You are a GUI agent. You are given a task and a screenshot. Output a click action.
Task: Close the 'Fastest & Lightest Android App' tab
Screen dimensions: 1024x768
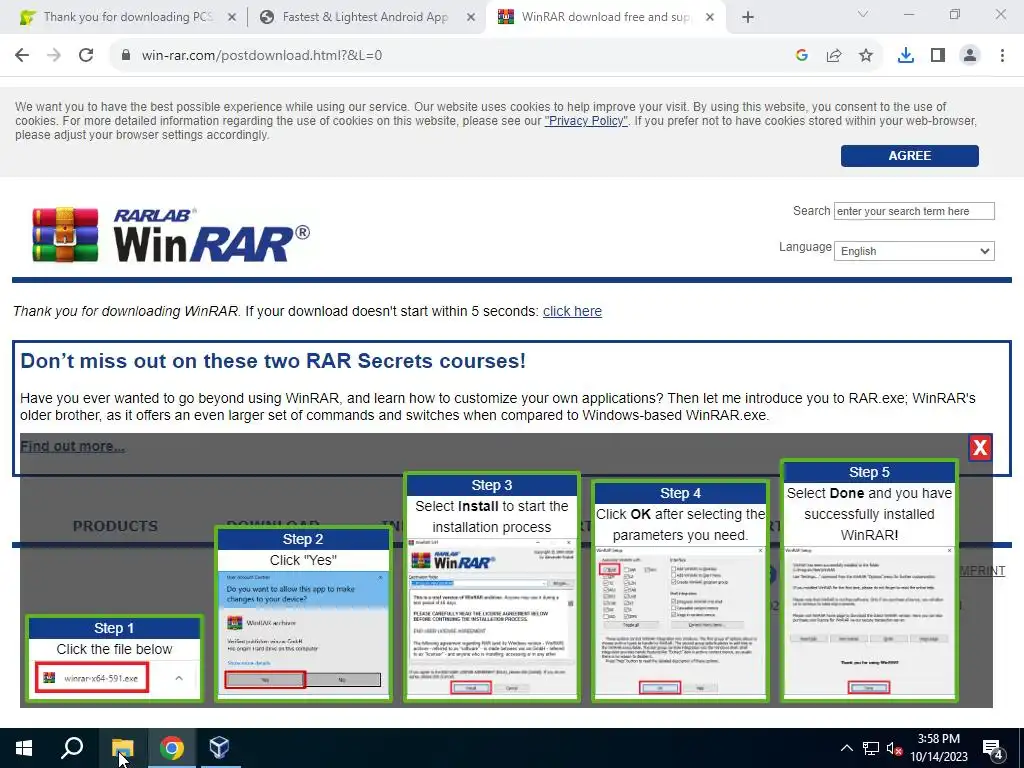click(x=471, y=18)
